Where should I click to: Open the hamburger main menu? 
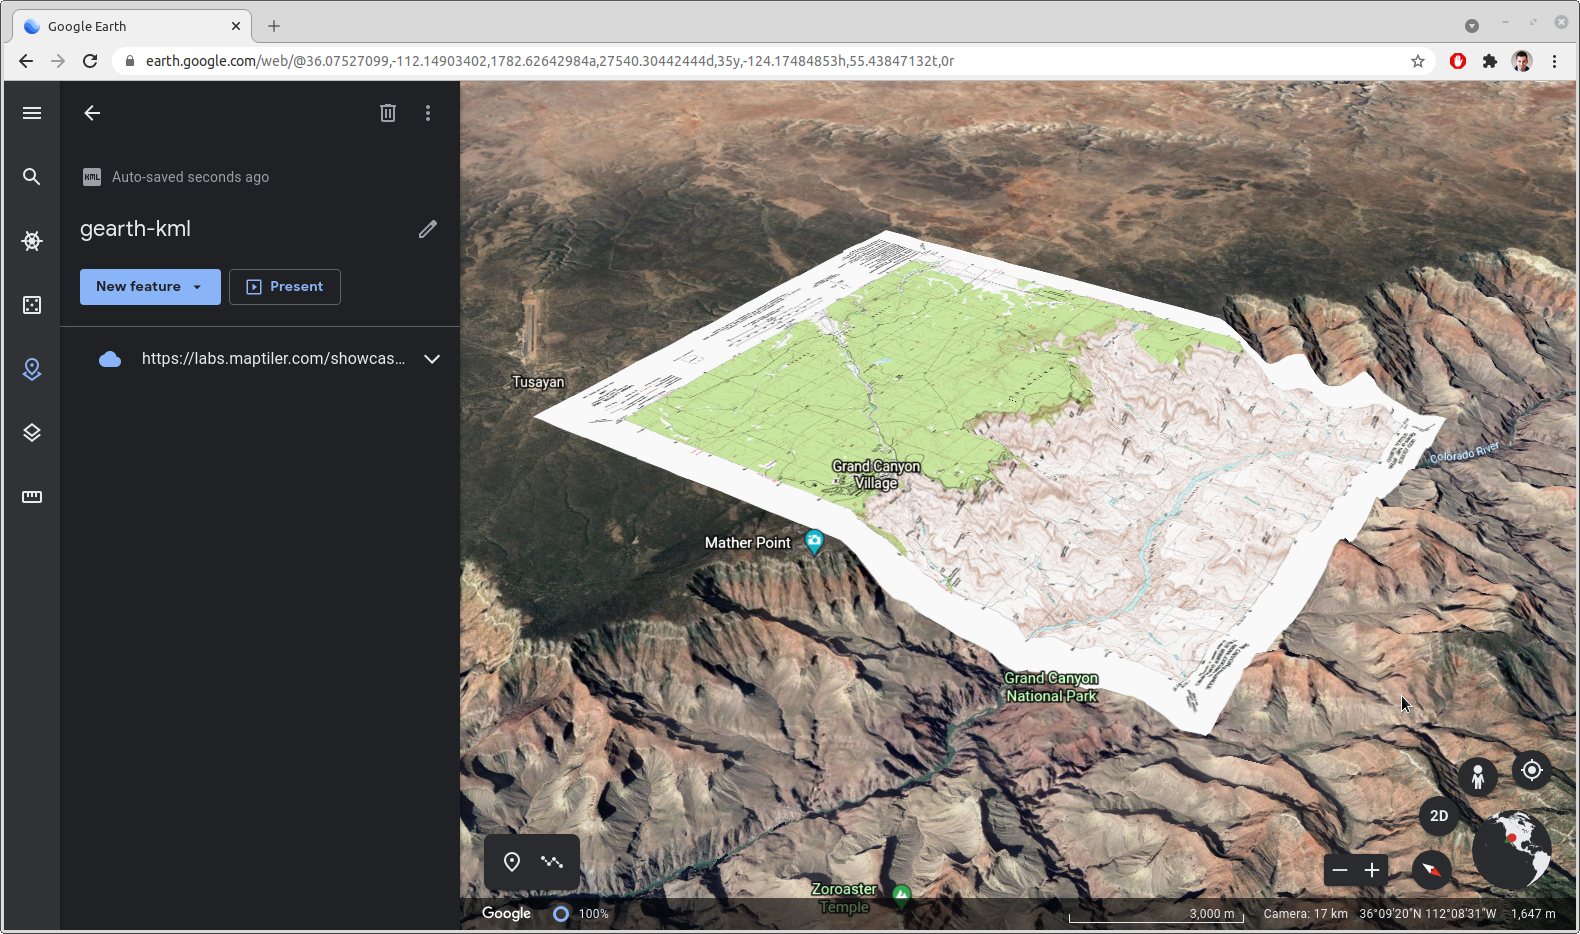pyautogui.click(x=32, y=113)
